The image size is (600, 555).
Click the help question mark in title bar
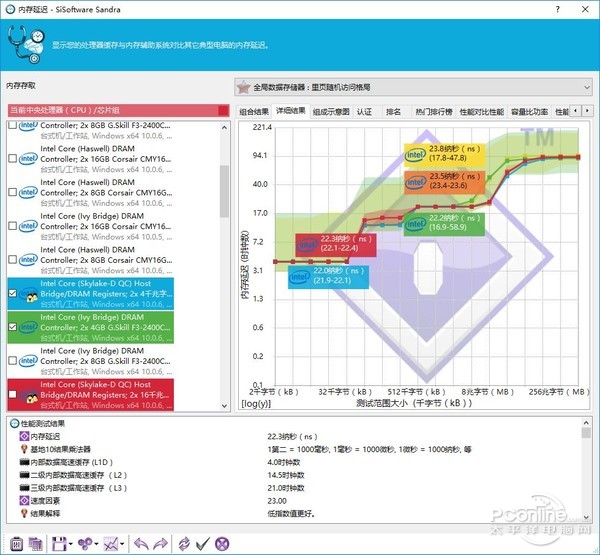[558, 9]
